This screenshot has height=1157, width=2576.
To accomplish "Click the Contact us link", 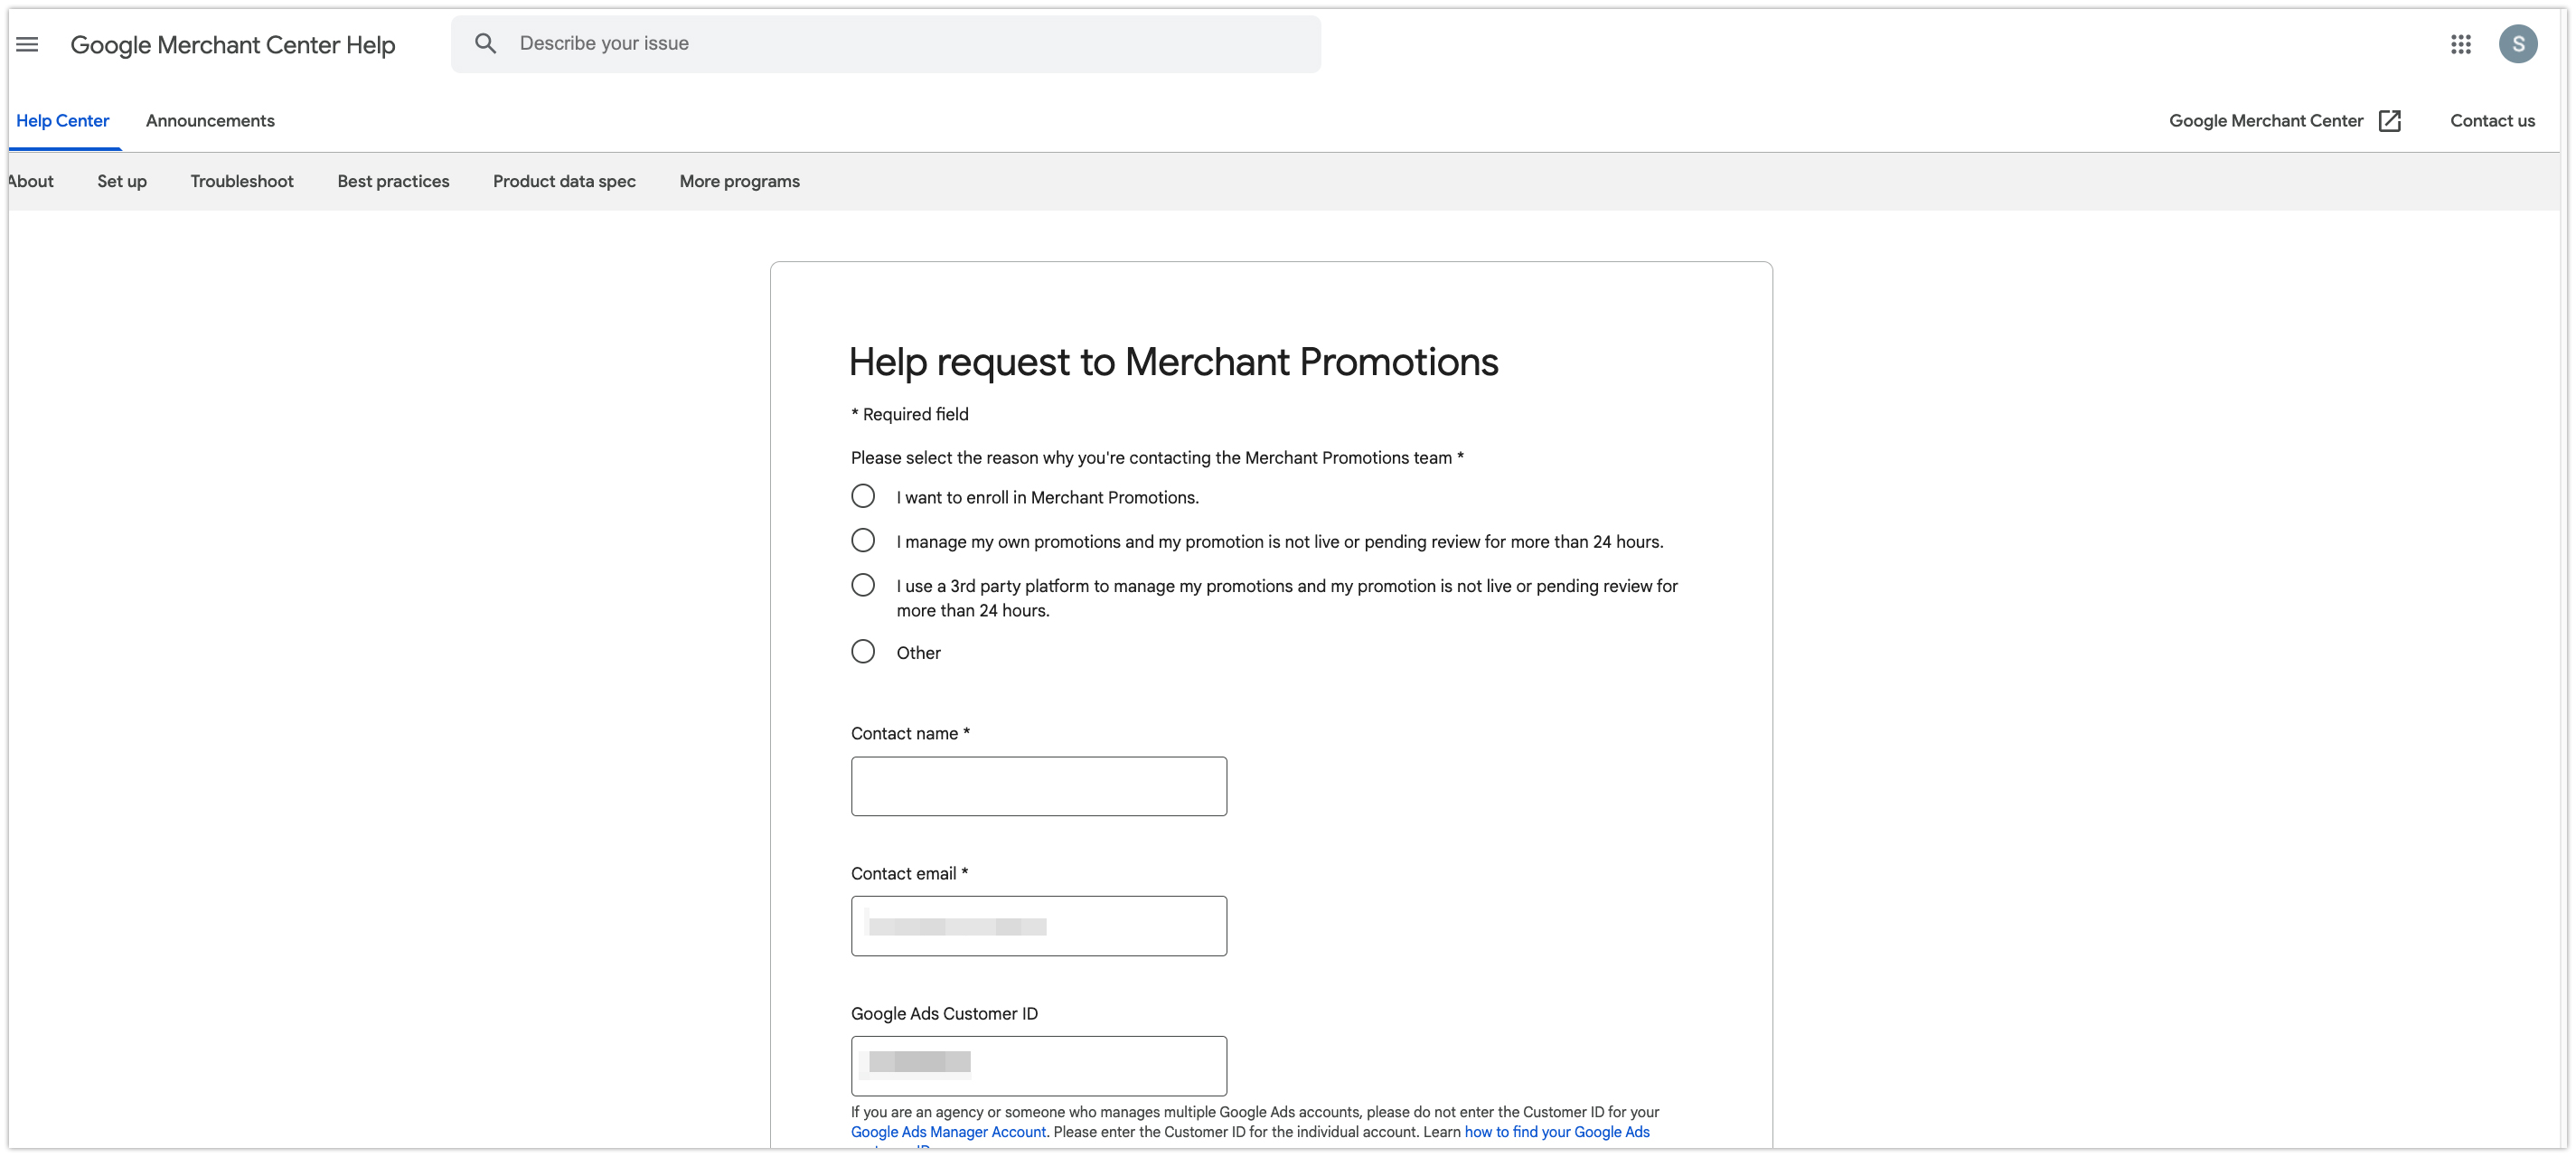I will (2492, 121).
